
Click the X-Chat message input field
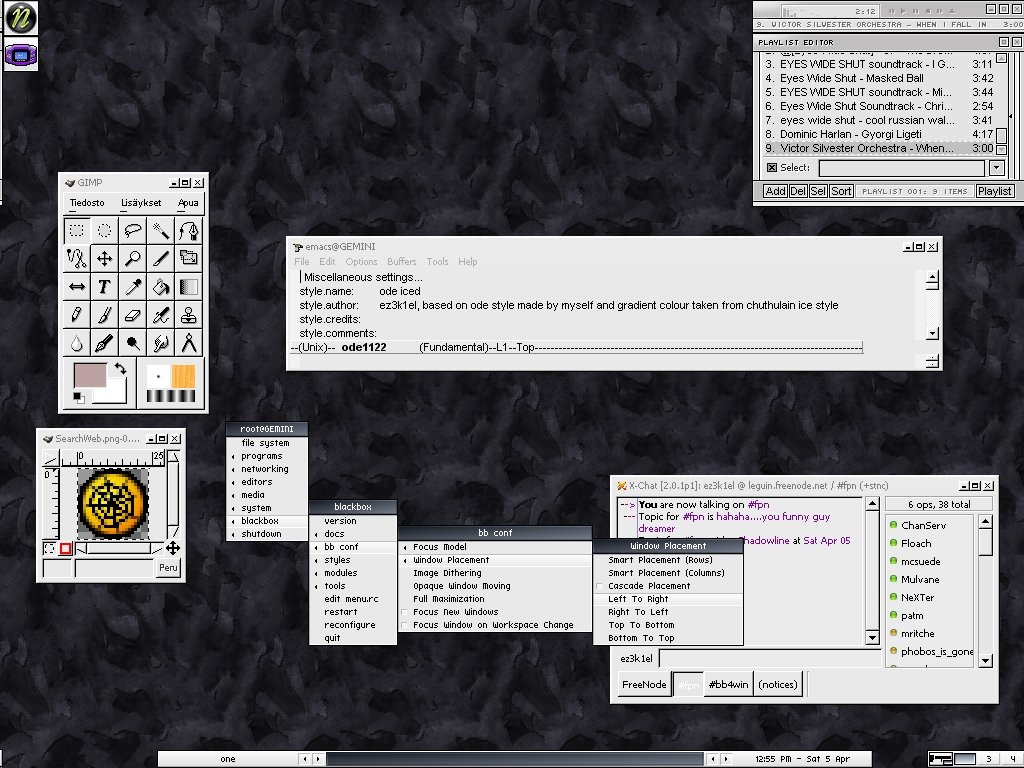point(770,658)
